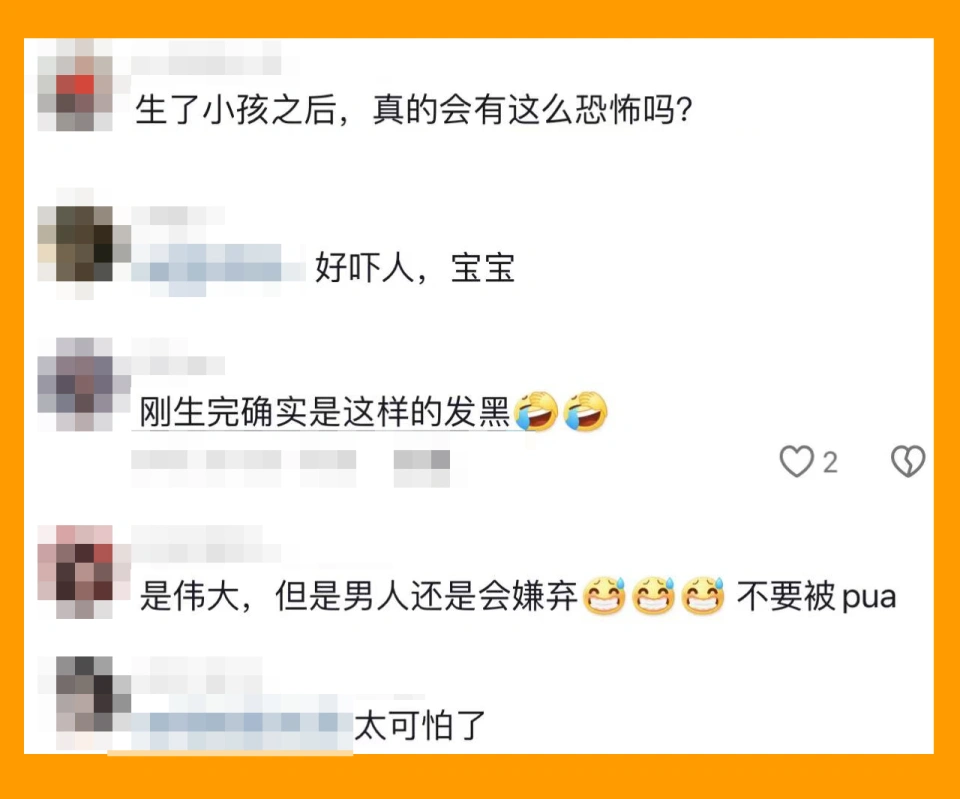
Task: Select the comment text 好吓人，宝宝
Action: pos(414,268)
